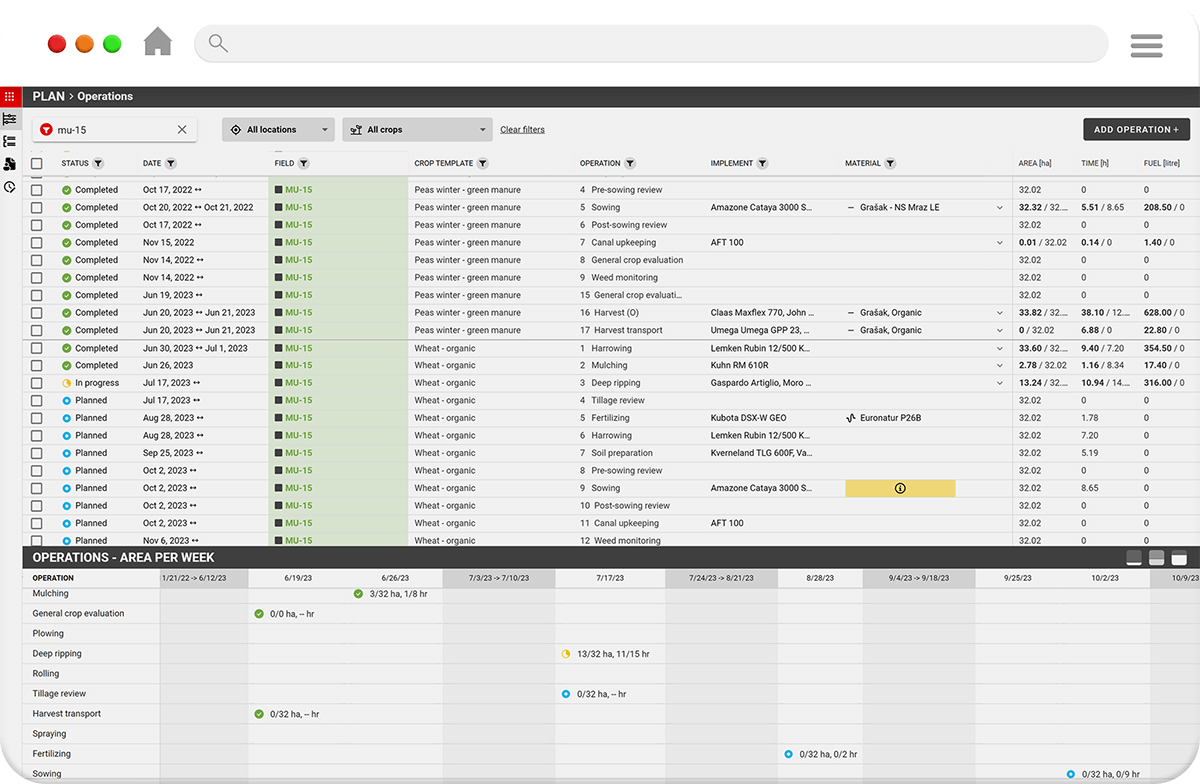Check the Wheat Mulching Jun 26, 2023 row

[x=37, y=366]
